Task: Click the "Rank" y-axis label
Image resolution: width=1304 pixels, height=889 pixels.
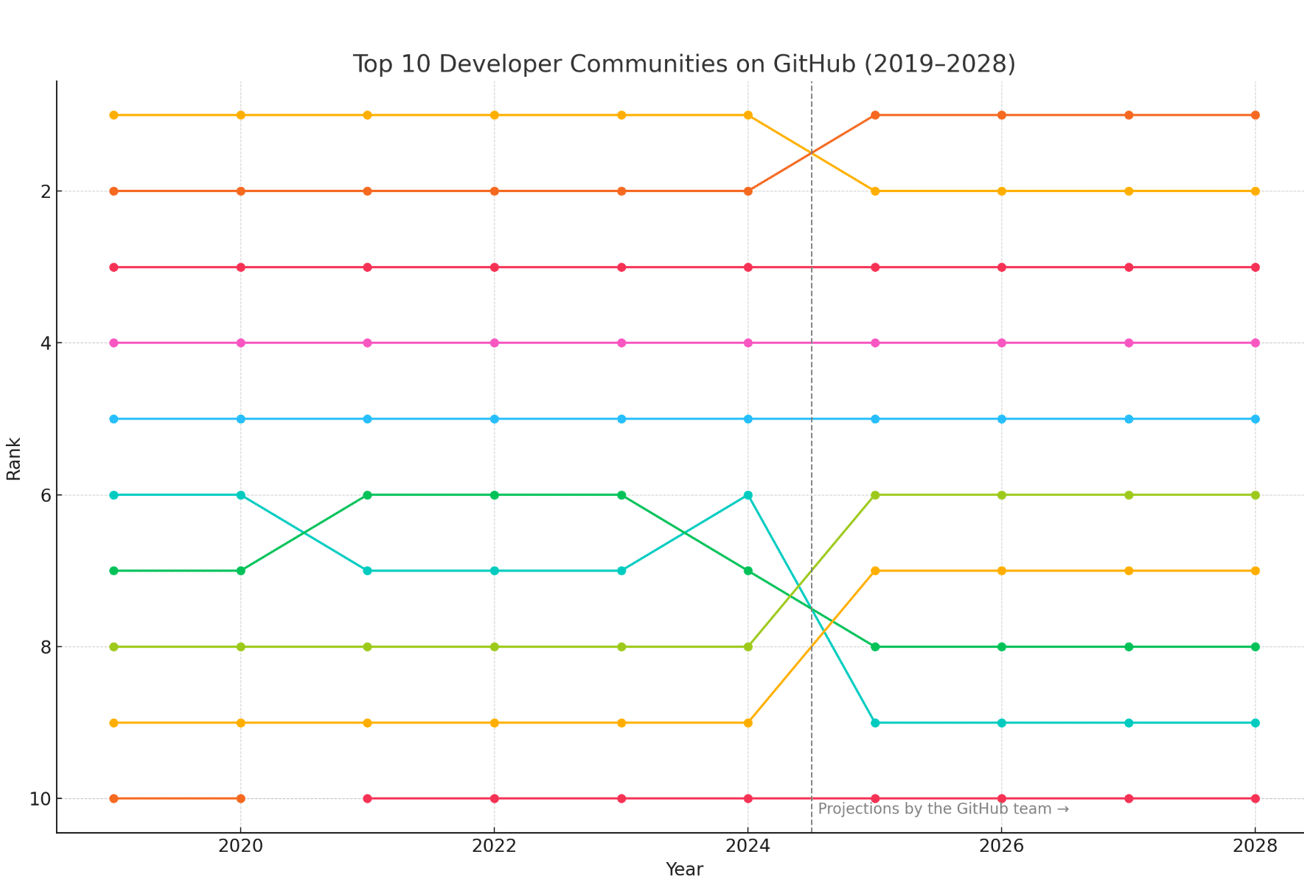Action: (x=14, y=458)
